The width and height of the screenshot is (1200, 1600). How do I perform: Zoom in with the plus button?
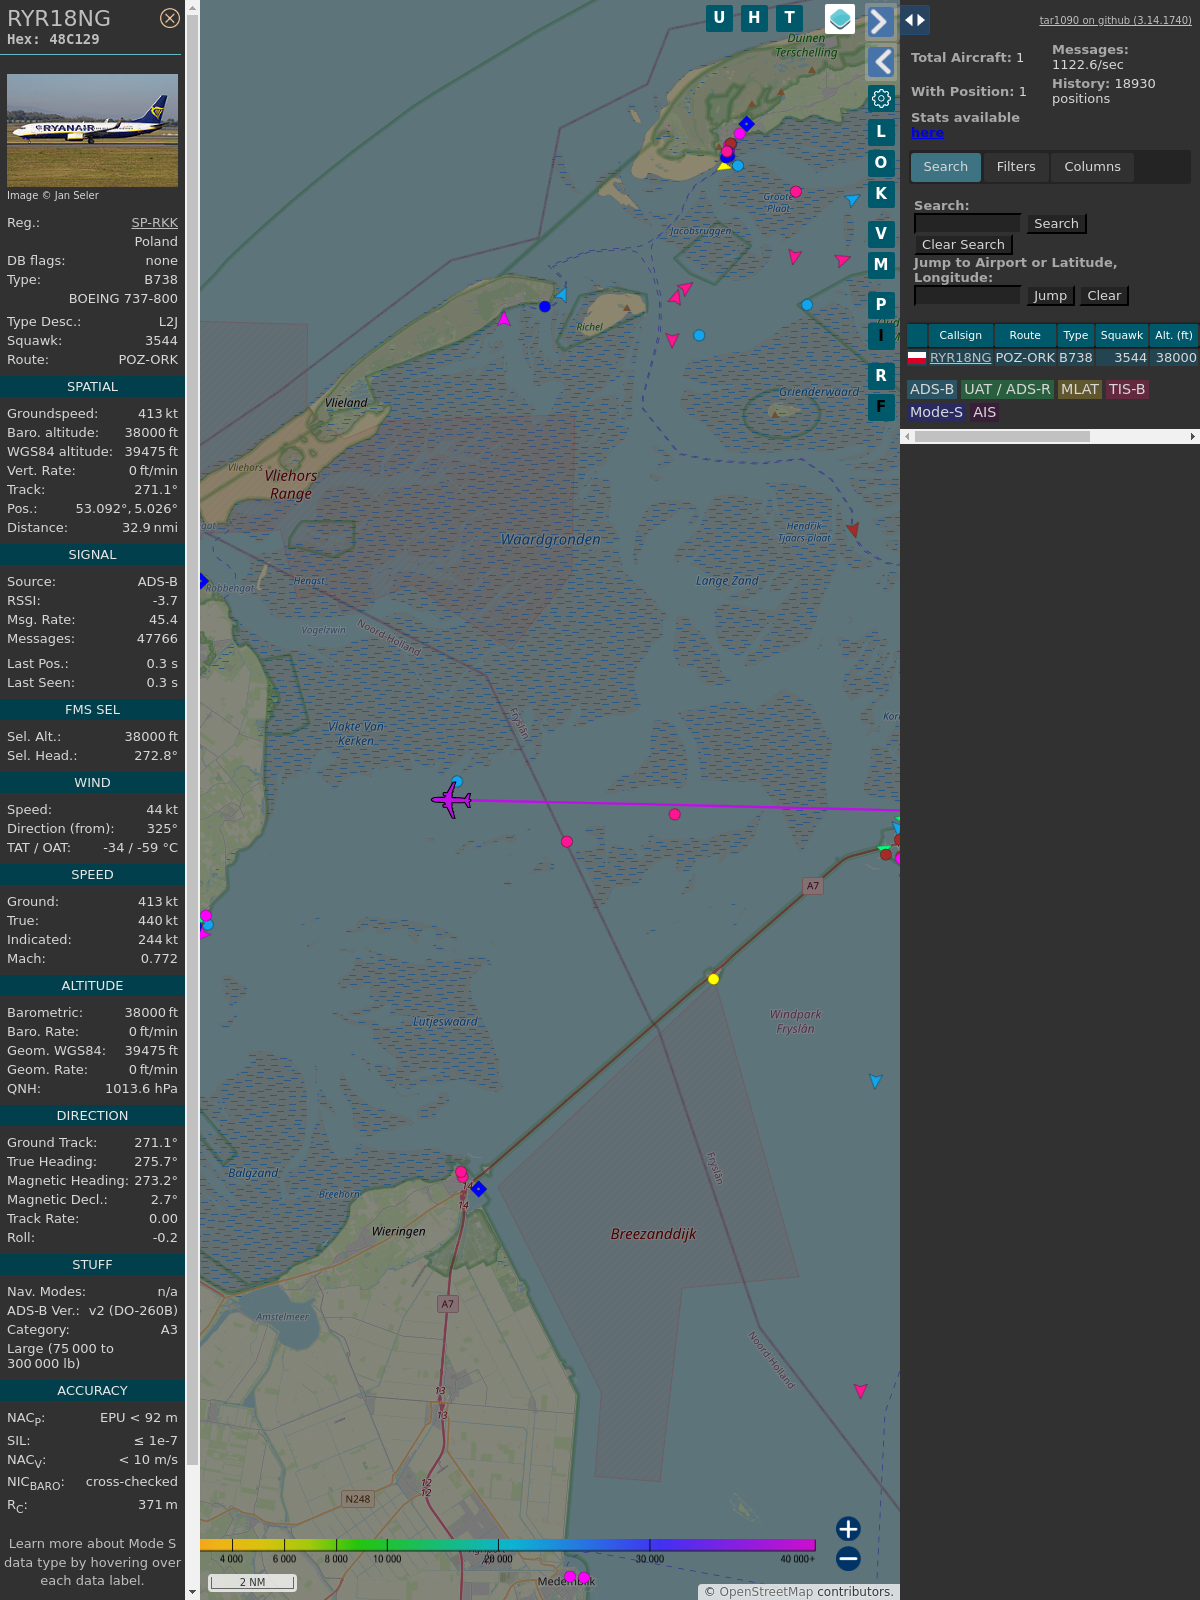click(x=848, y=1529)
